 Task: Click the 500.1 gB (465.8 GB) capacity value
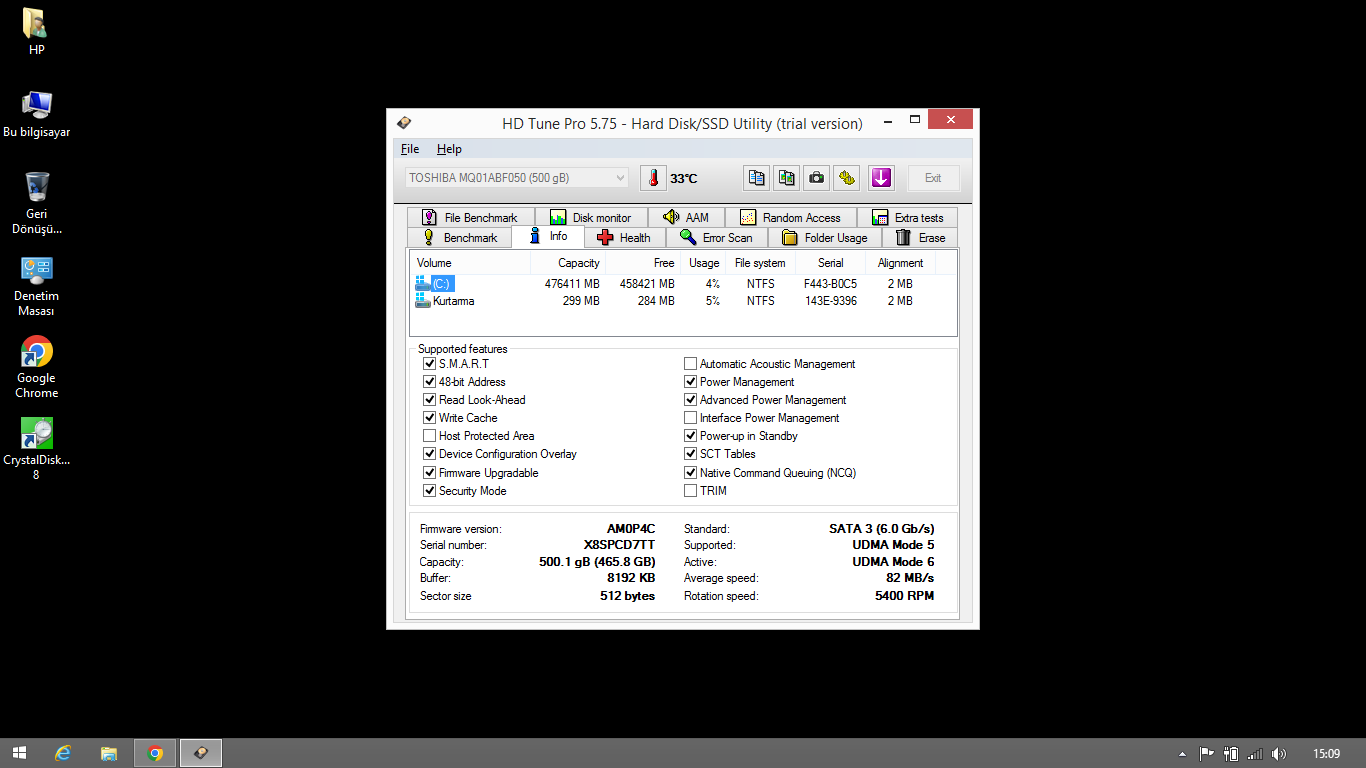point(597,562)
